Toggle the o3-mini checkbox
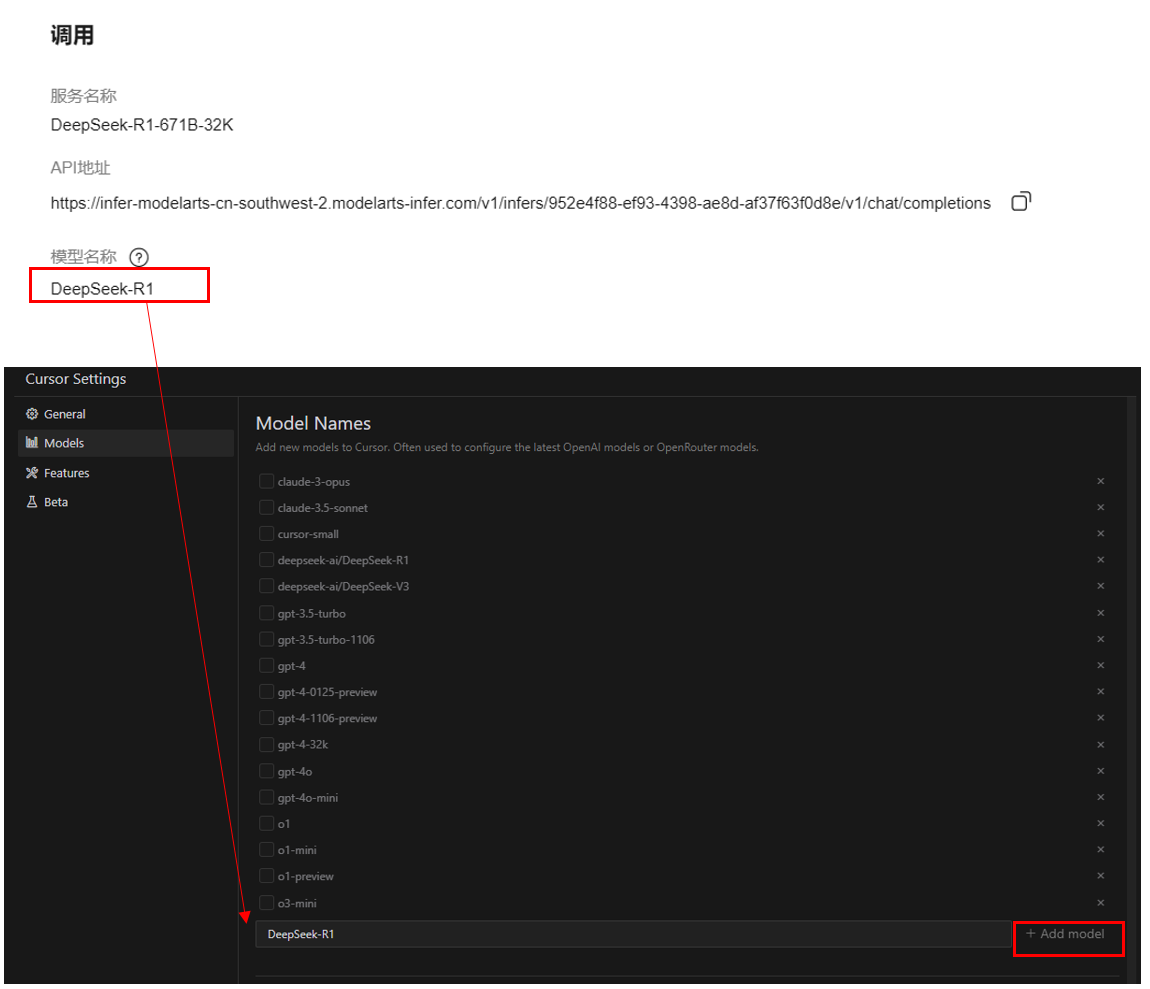Viewport: 1150px width, 989px height. click(x=266, y=902)
